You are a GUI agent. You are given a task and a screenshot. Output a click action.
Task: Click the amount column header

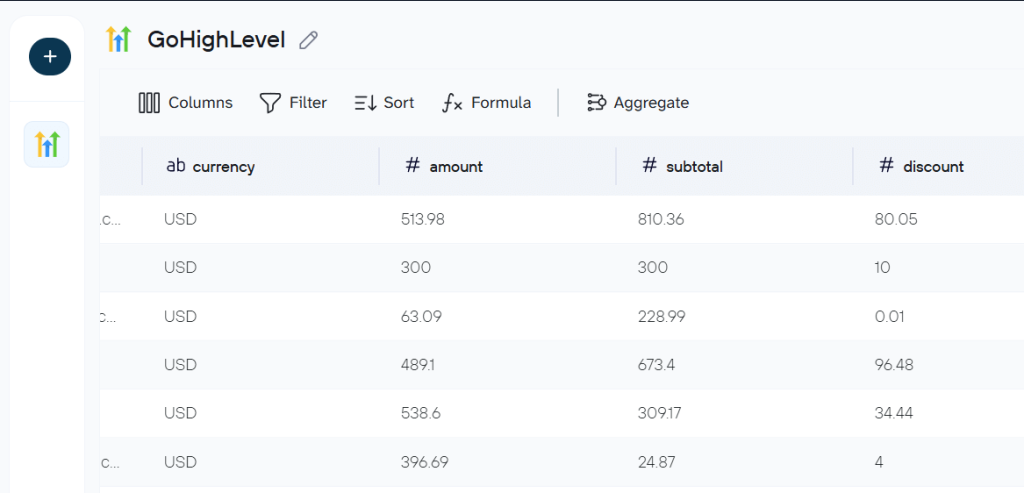456,167
